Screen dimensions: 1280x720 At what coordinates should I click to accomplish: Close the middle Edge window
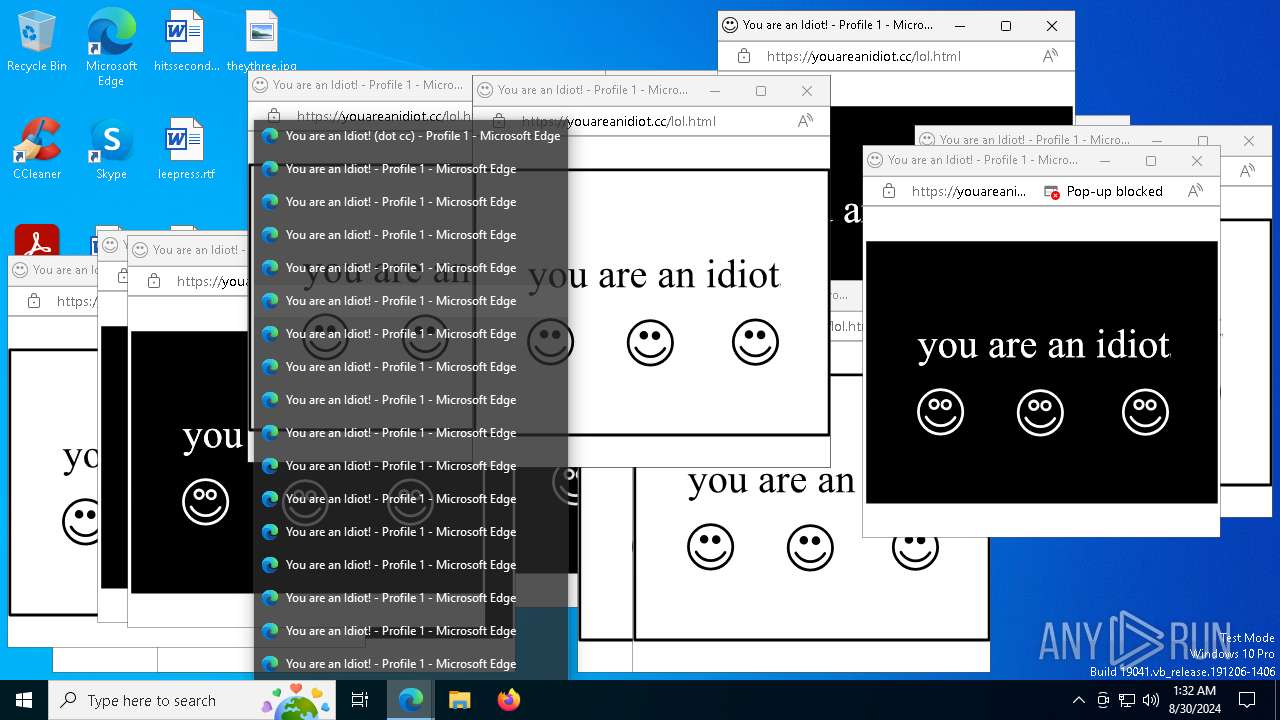(x=807, y=91)
